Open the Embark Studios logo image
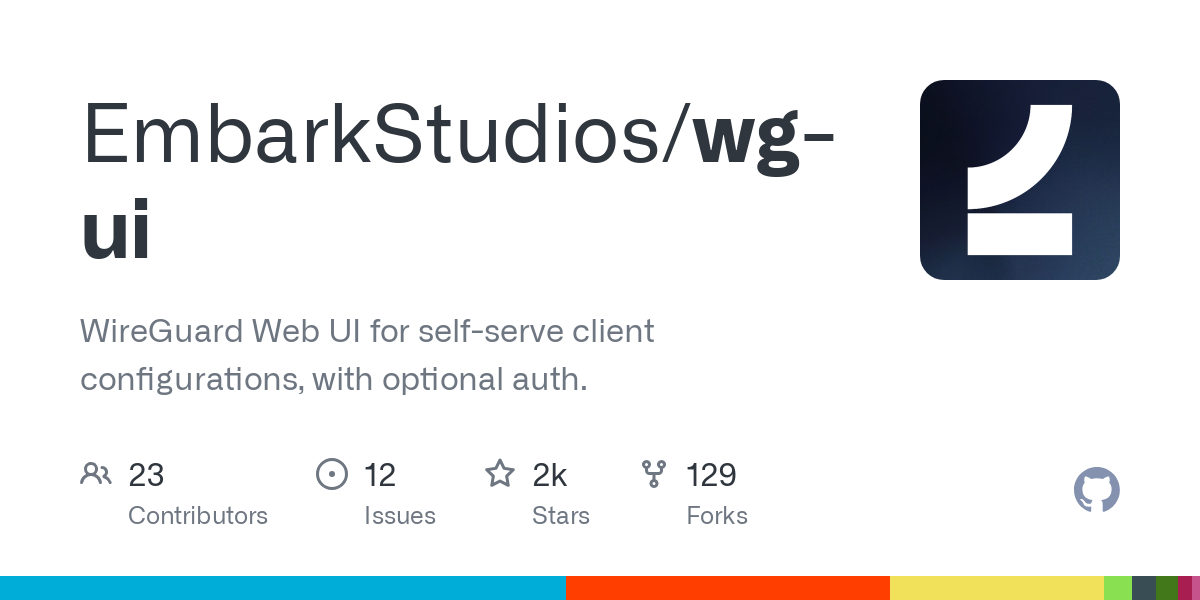This screenshot has height=600, width=1200. coord(1019,180)
